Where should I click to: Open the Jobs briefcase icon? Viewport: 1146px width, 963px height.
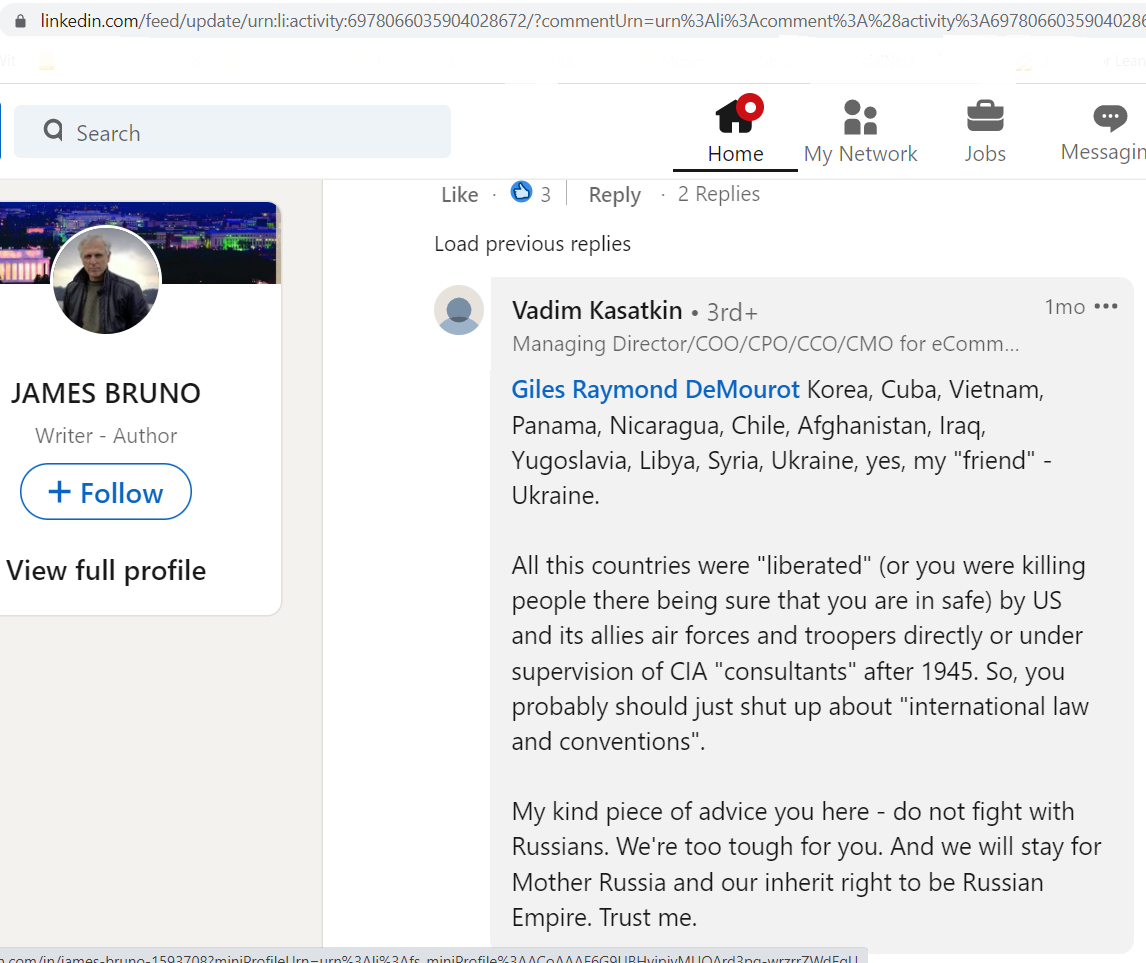(985, 115)
